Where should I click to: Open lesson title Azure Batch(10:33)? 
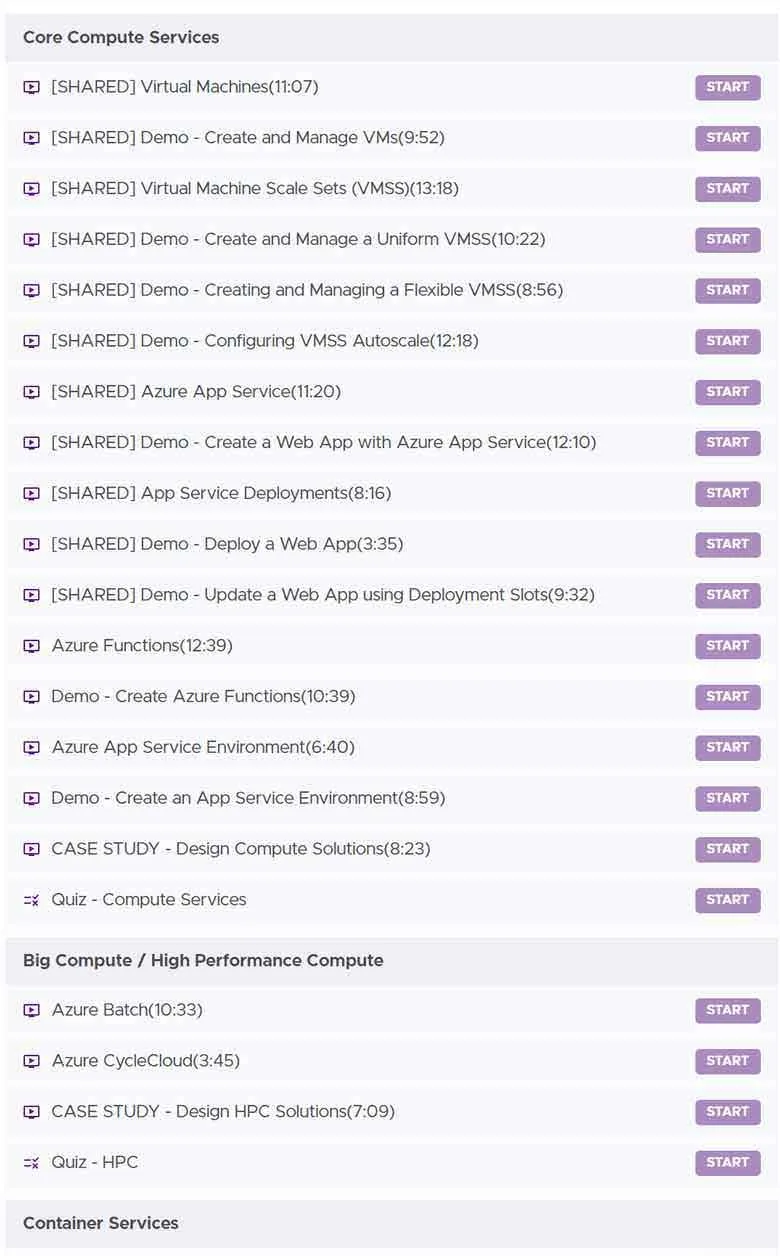pyautogui.click(x=127, y=1011)
